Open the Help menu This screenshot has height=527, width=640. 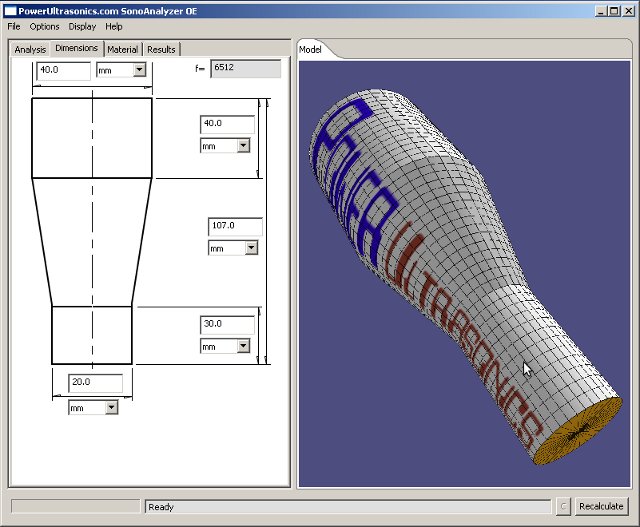point(113,27)
